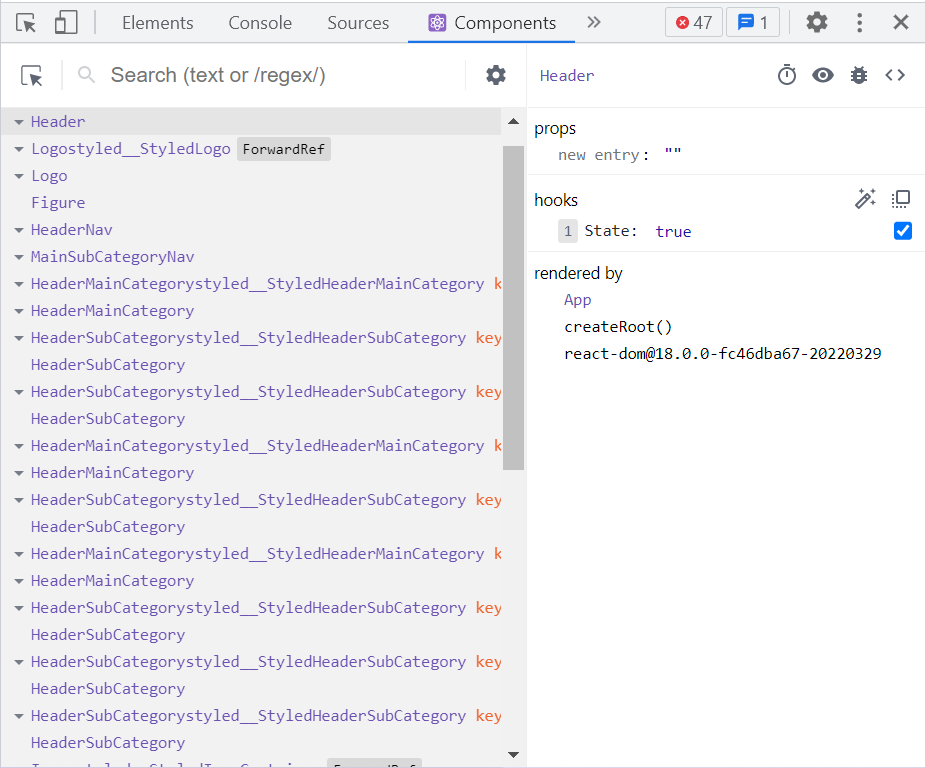Suspend the Header component with stopwatch icon
Screen dimensions: 925x768
(786, 76)
